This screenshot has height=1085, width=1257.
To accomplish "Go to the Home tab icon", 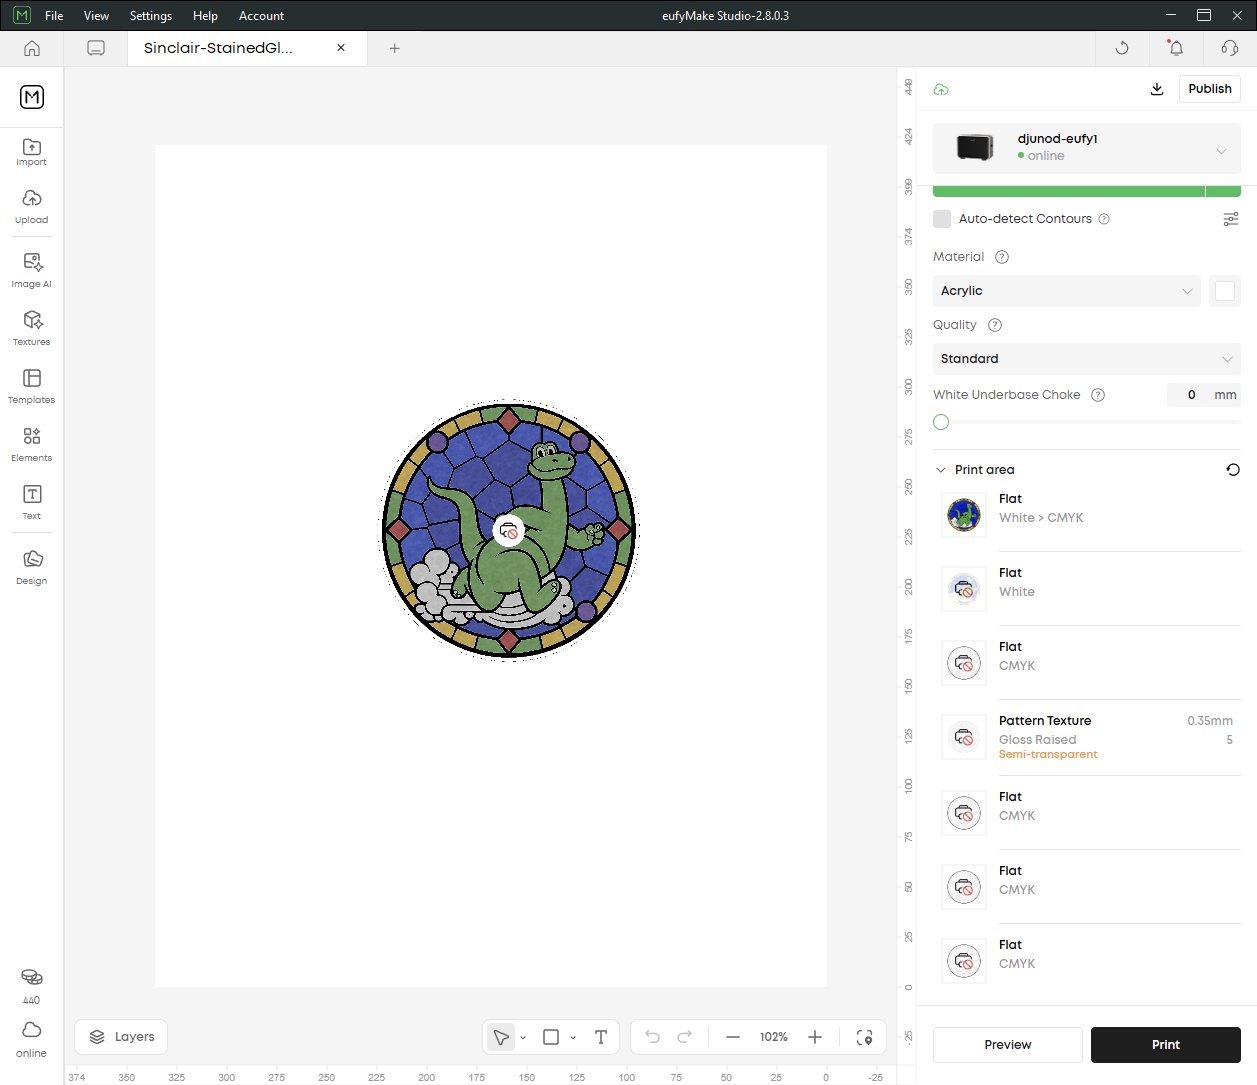I will click(x=32, y=48).
